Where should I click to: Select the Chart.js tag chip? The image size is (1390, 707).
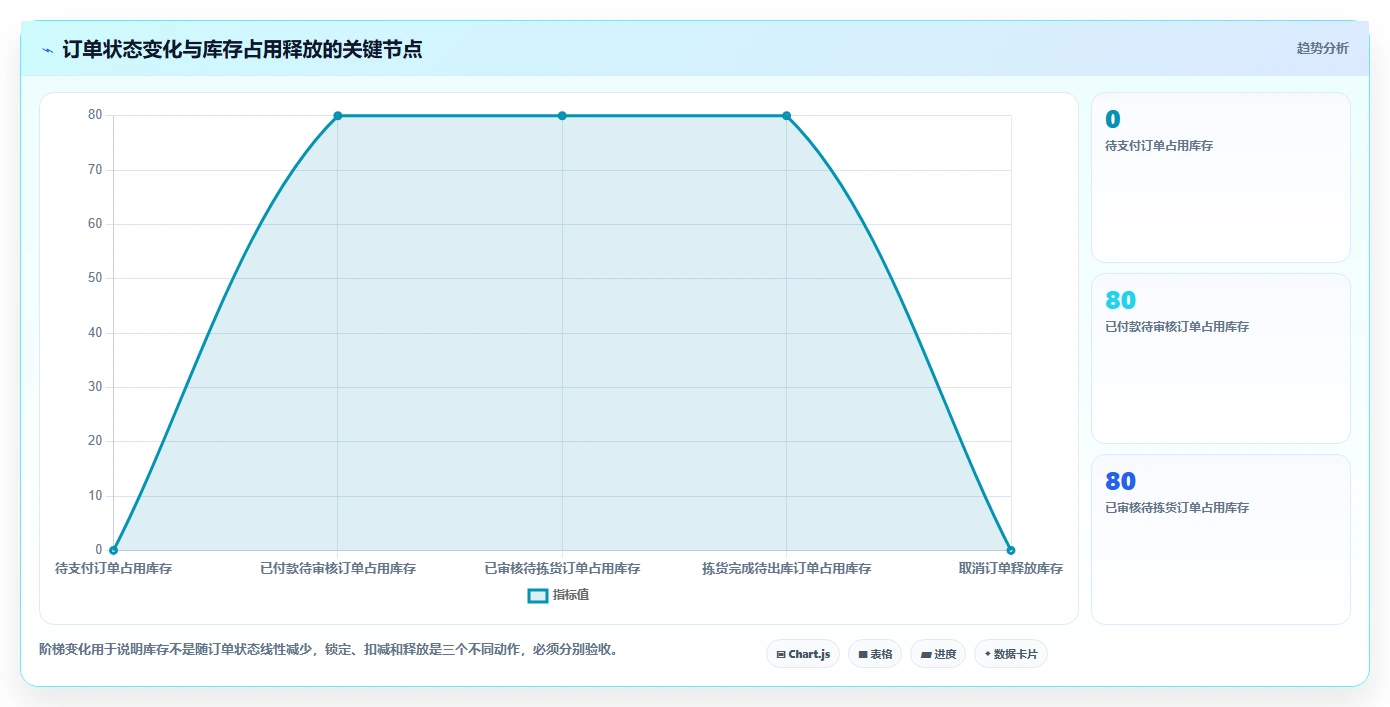(x=803, y=654)
